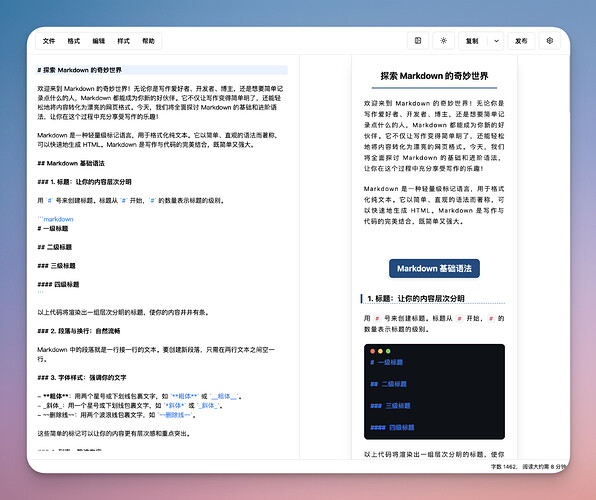Click editor line ### 2. 段落与换行
The image size is (596, 500).
coord(79,331)
